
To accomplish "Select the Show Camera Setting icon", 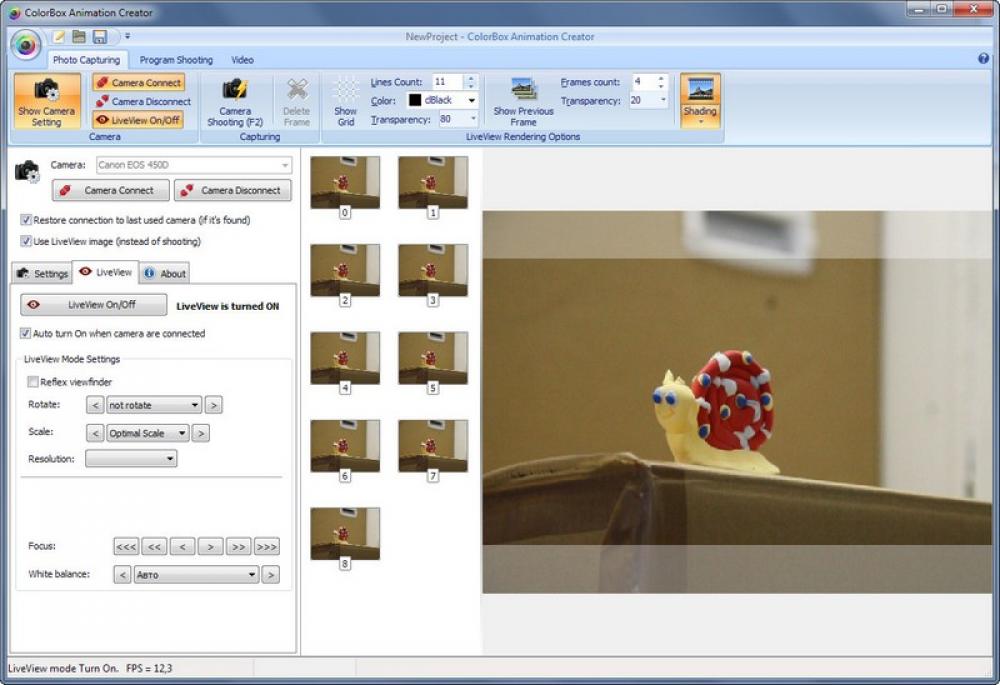I will 46,100.
